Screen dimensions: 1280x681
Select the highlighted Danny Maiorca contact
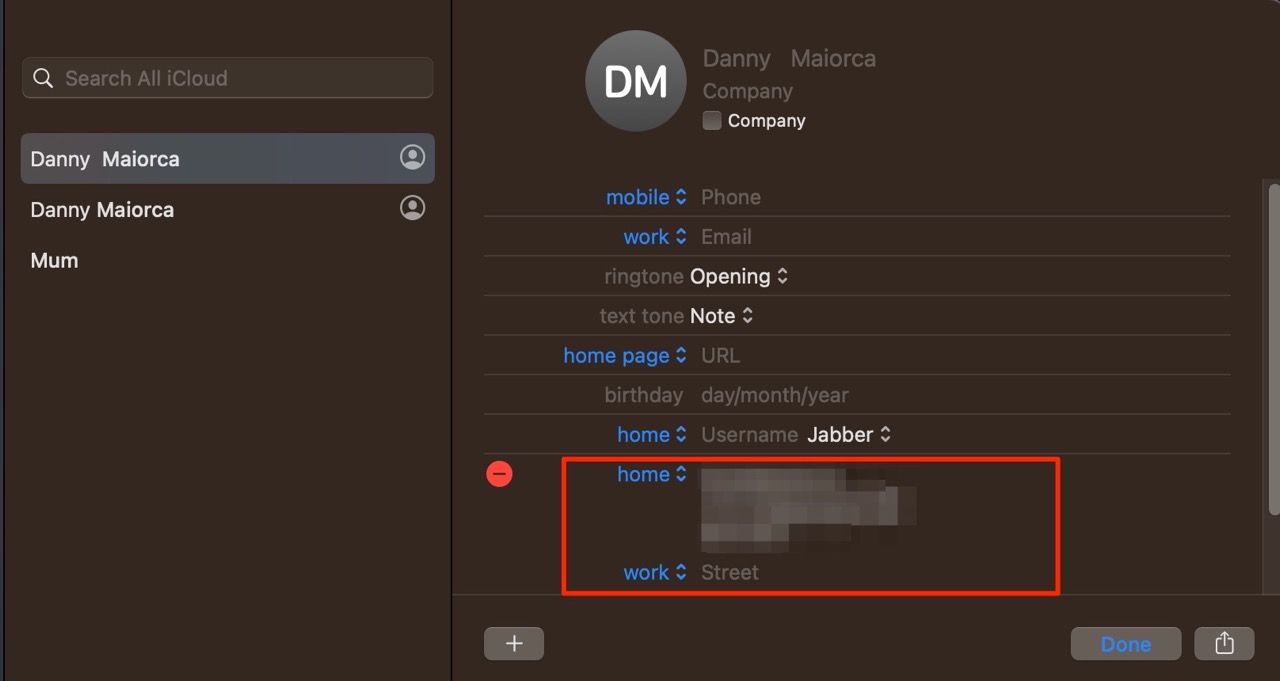point(228,158)
